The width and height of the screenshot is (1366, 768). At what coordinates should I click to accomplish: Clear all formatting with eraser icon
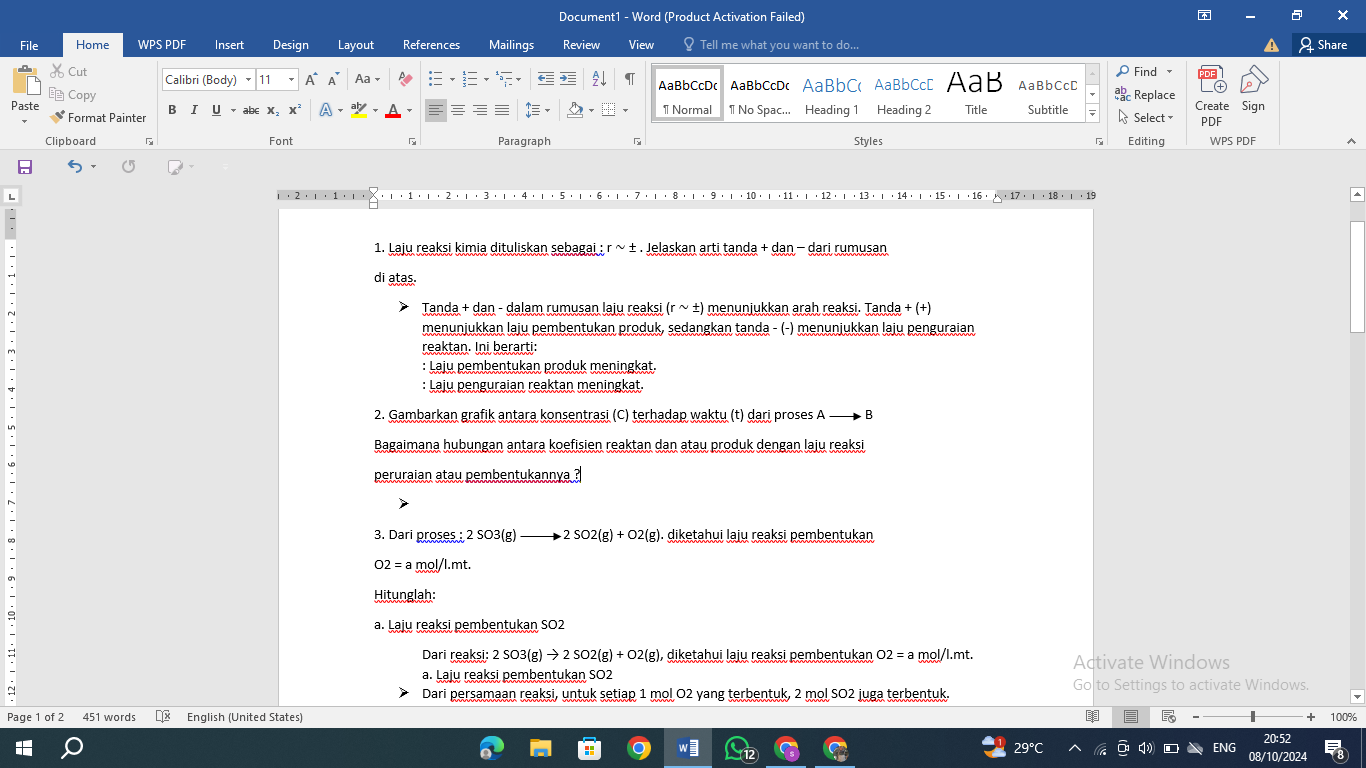(x=404, y=79)
